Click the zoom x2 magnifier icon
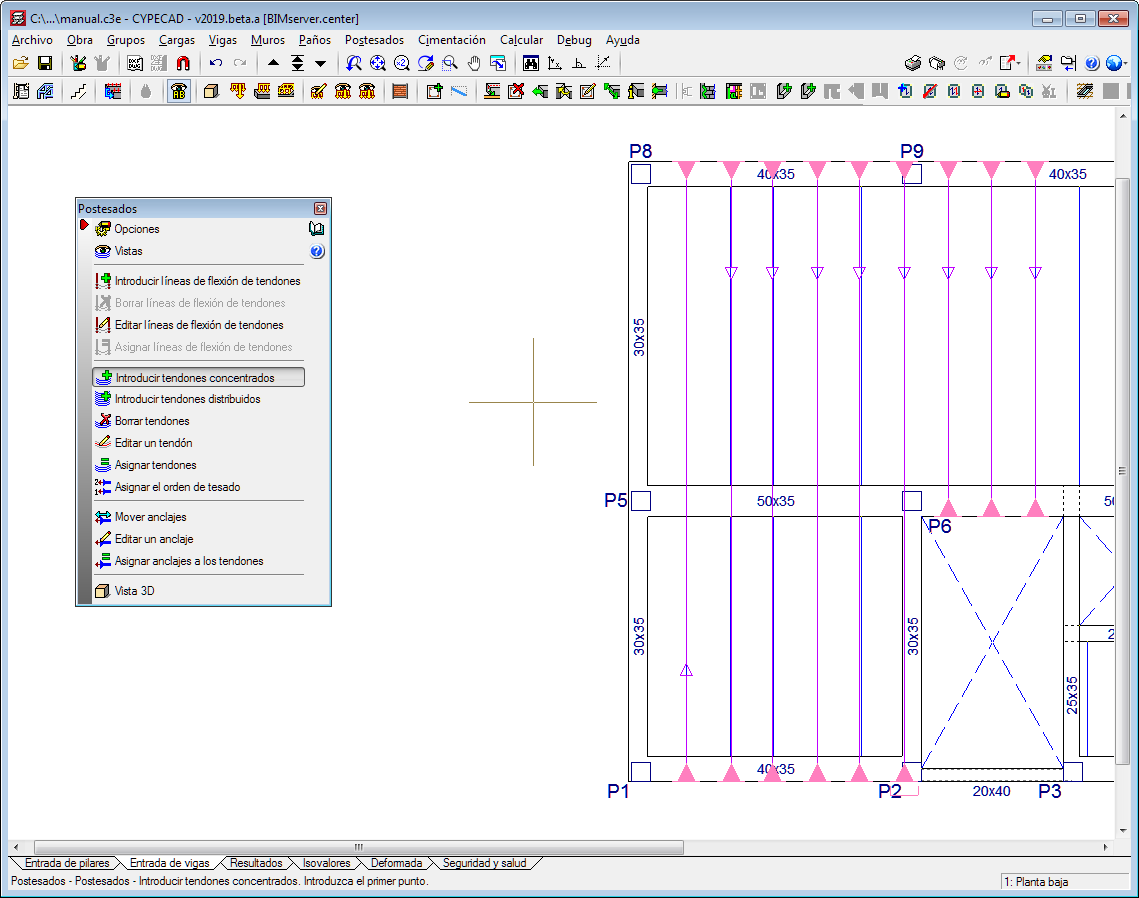This screenshot has height=898, width=1139. click(402, 63)
